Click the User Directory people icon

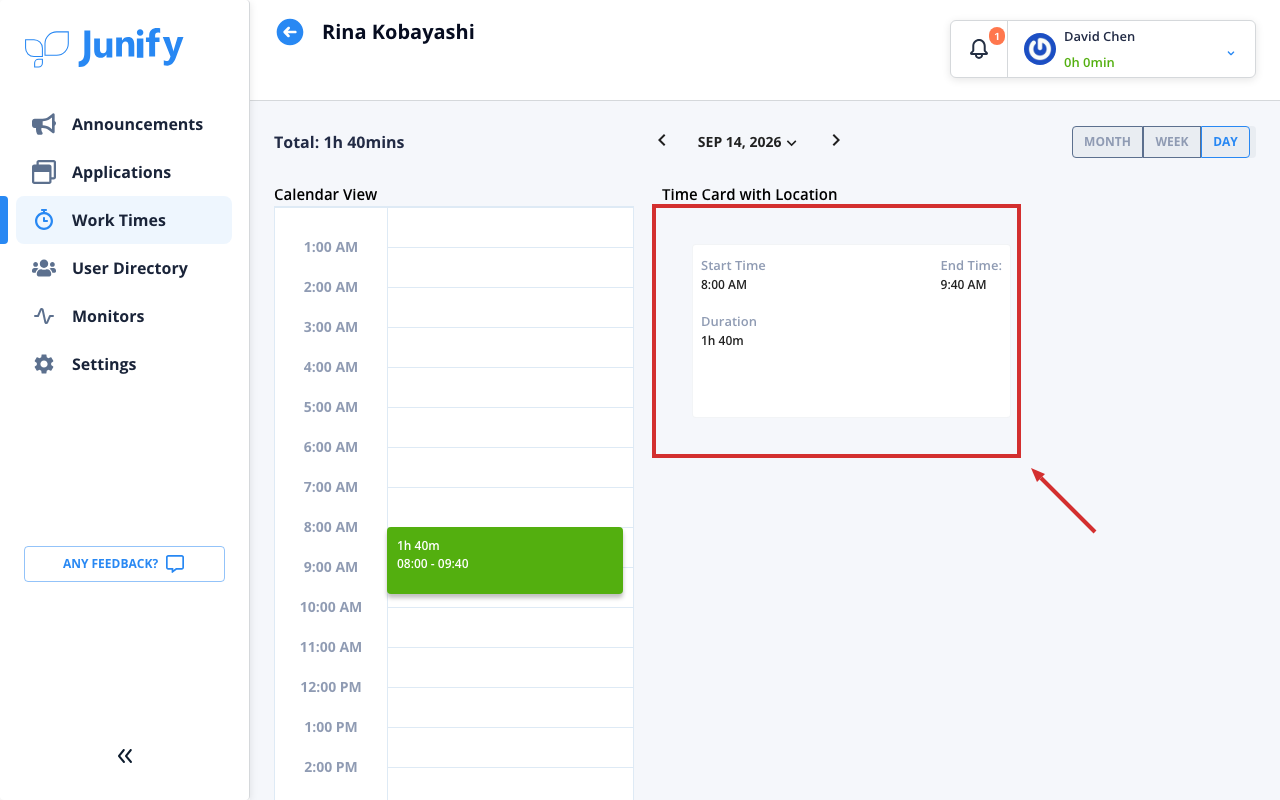pyautogui.click(x=44, y=268)
